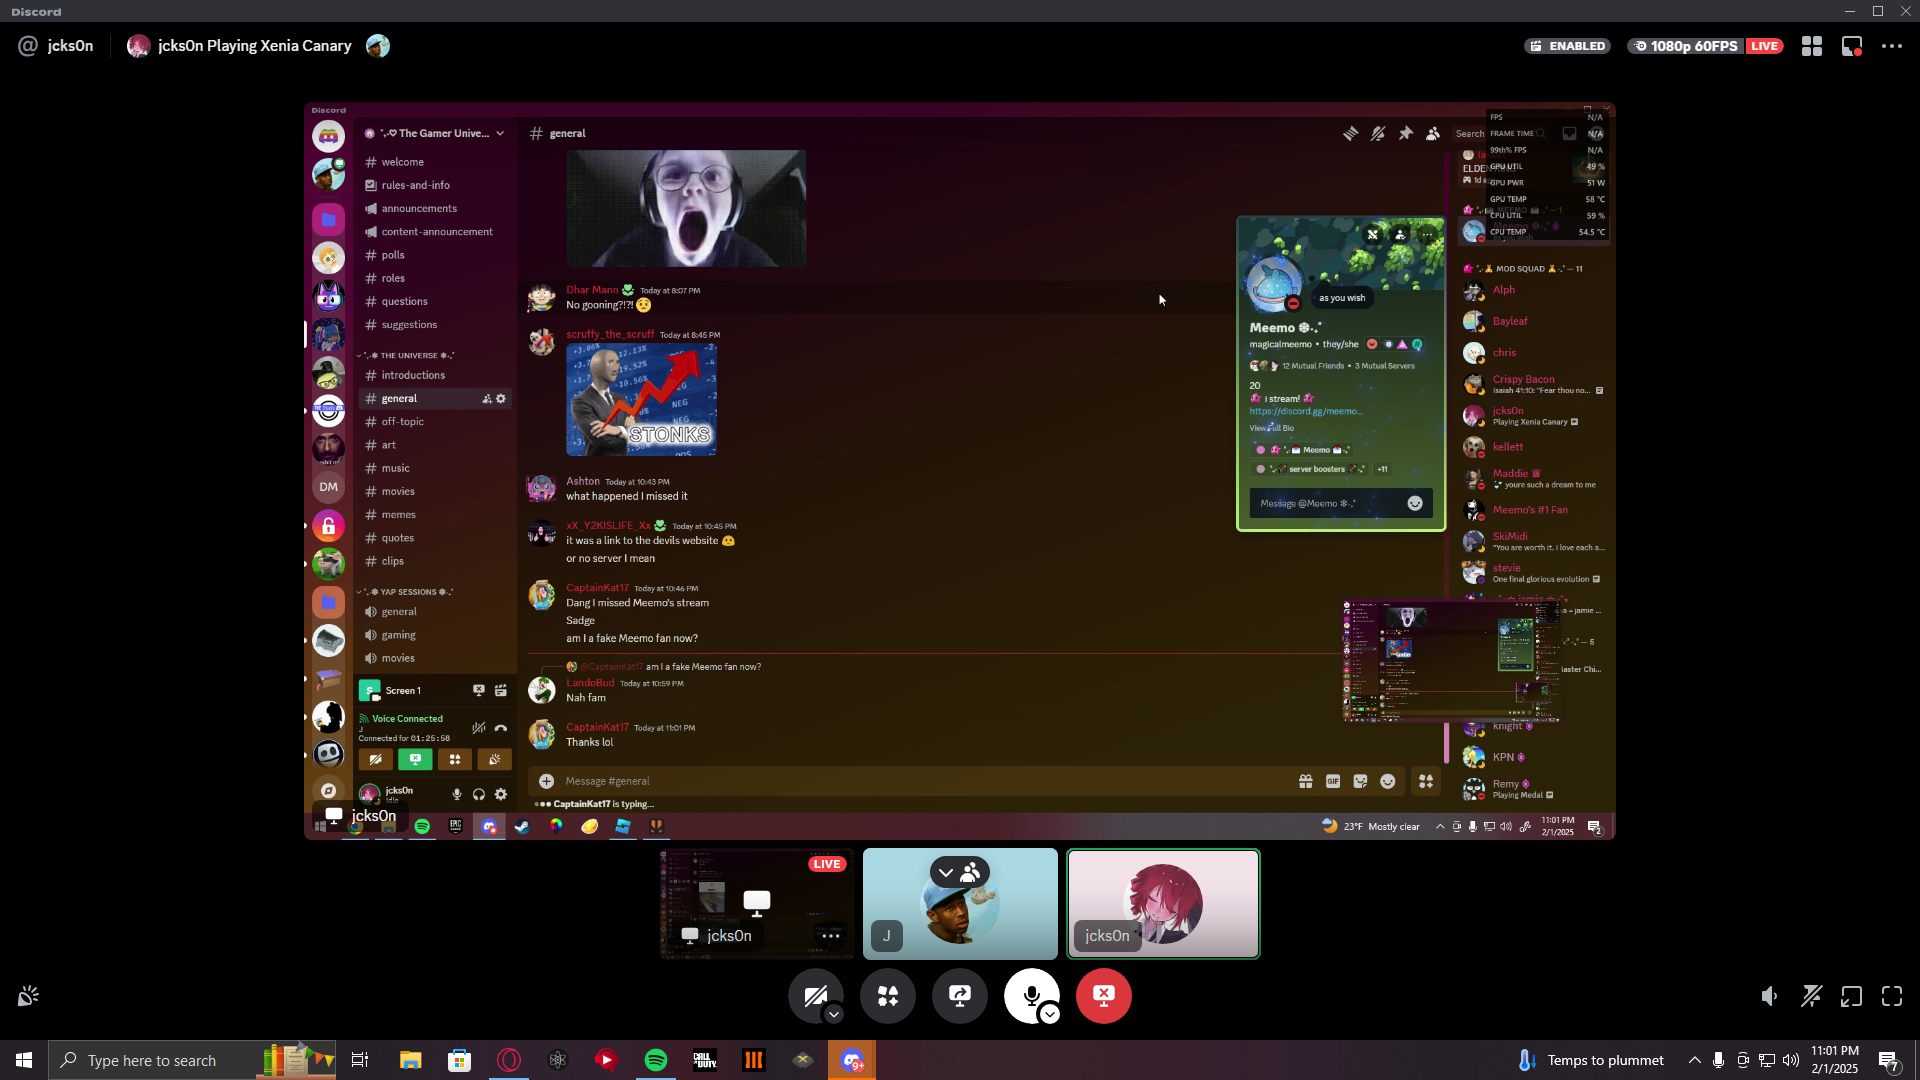Screen dimensions: 1920x1080
Task: Open camera options dropdown arrow
Action: [x=834, y=1015]
